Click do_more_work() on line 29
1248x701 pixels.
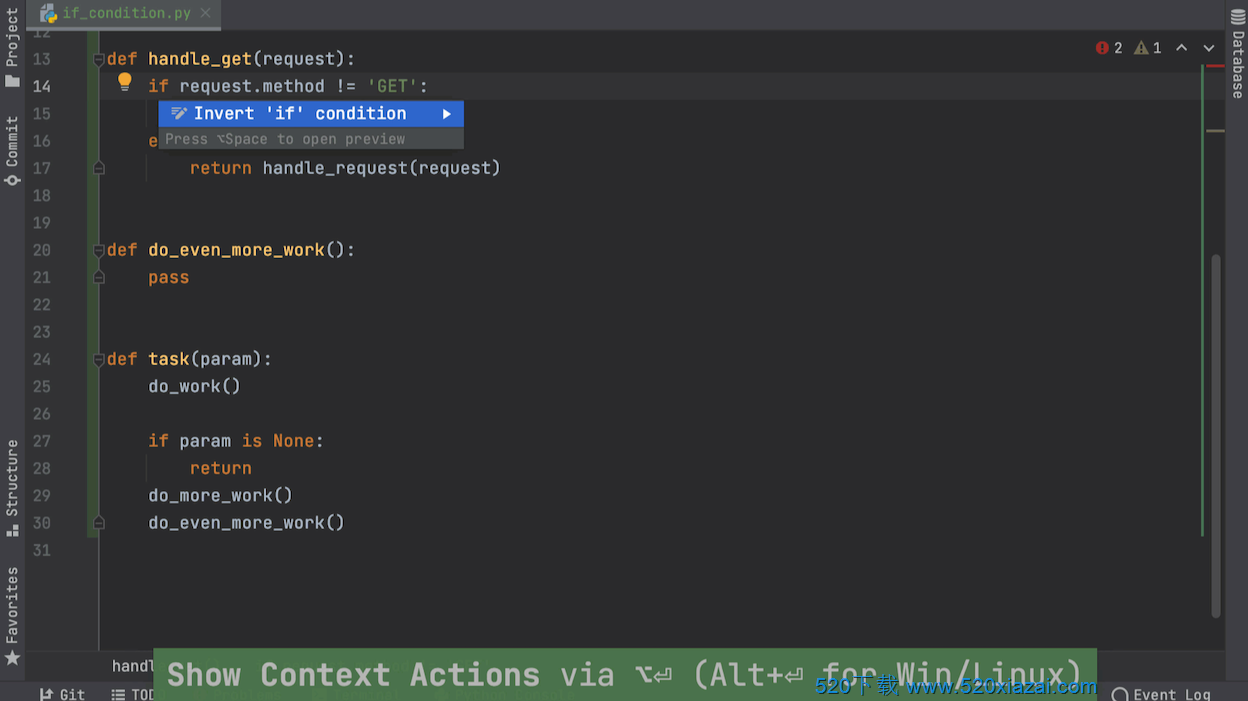pyautogui.click(x=221, y=495)
